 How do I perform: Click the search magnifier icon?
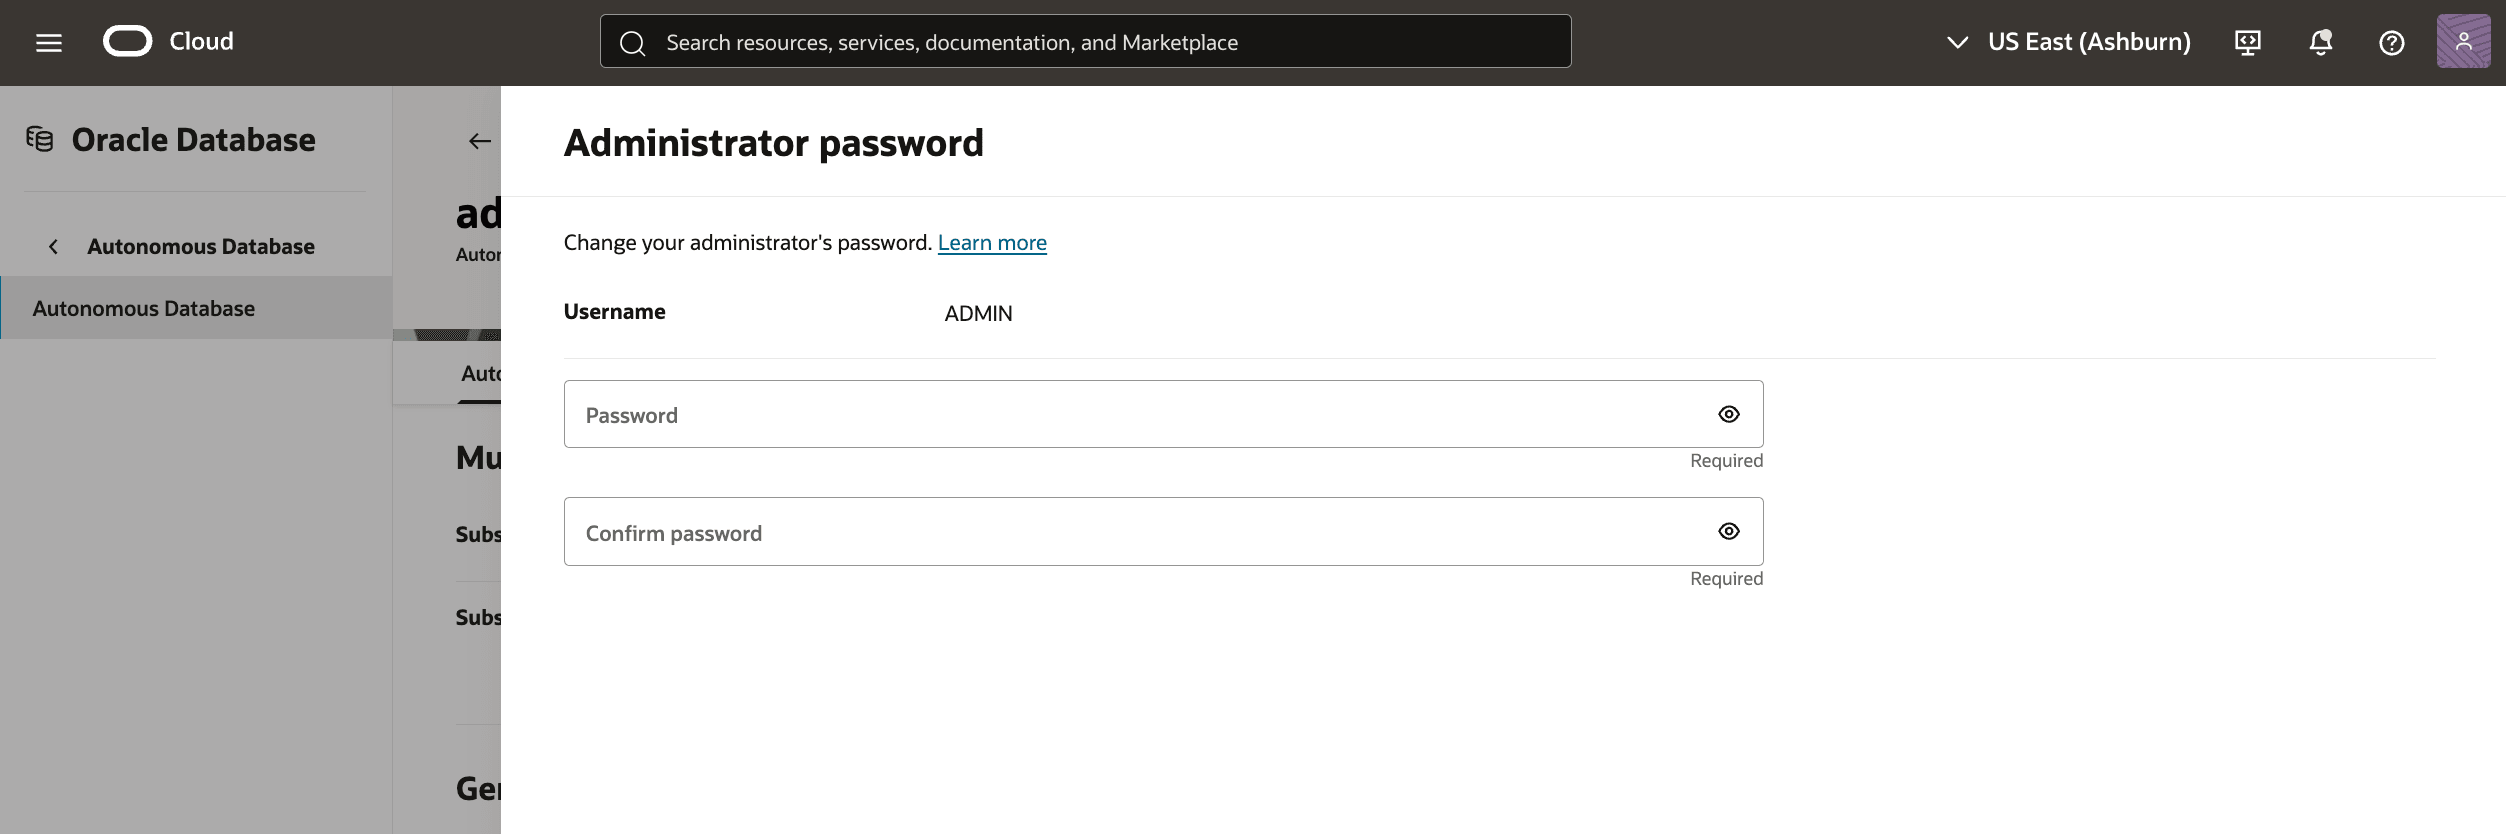(x=632, y=43)
